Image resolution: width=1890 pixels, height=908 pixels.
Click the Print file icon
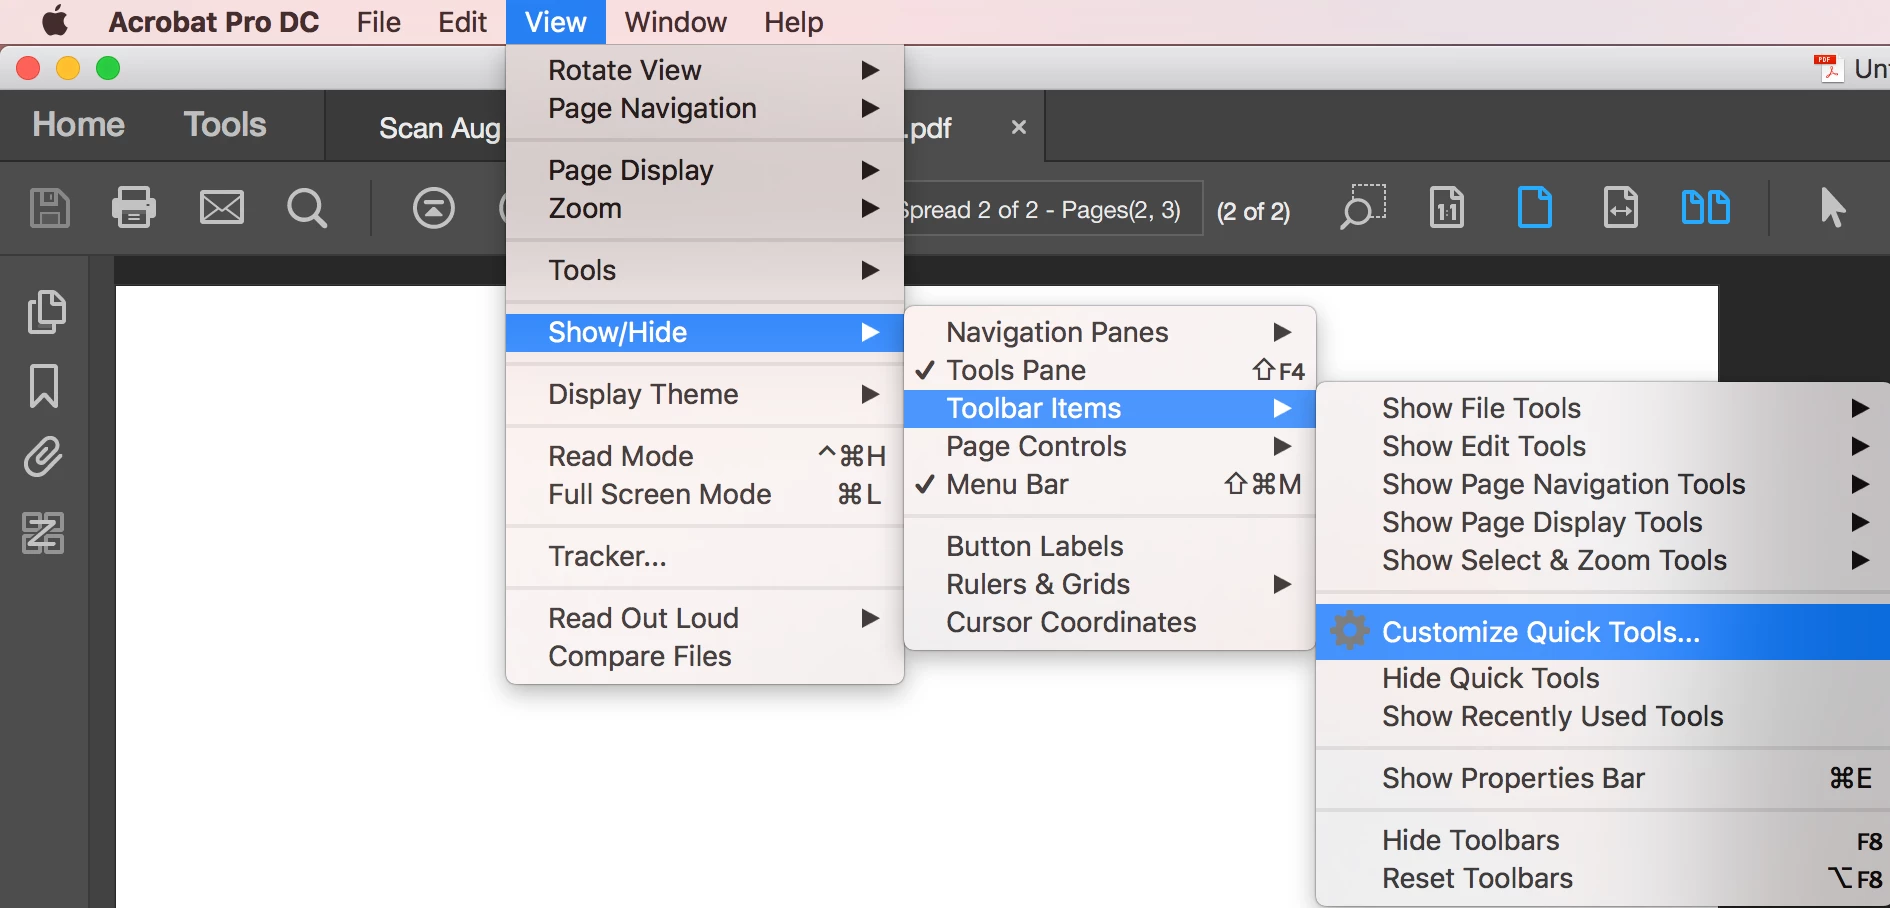134,208
